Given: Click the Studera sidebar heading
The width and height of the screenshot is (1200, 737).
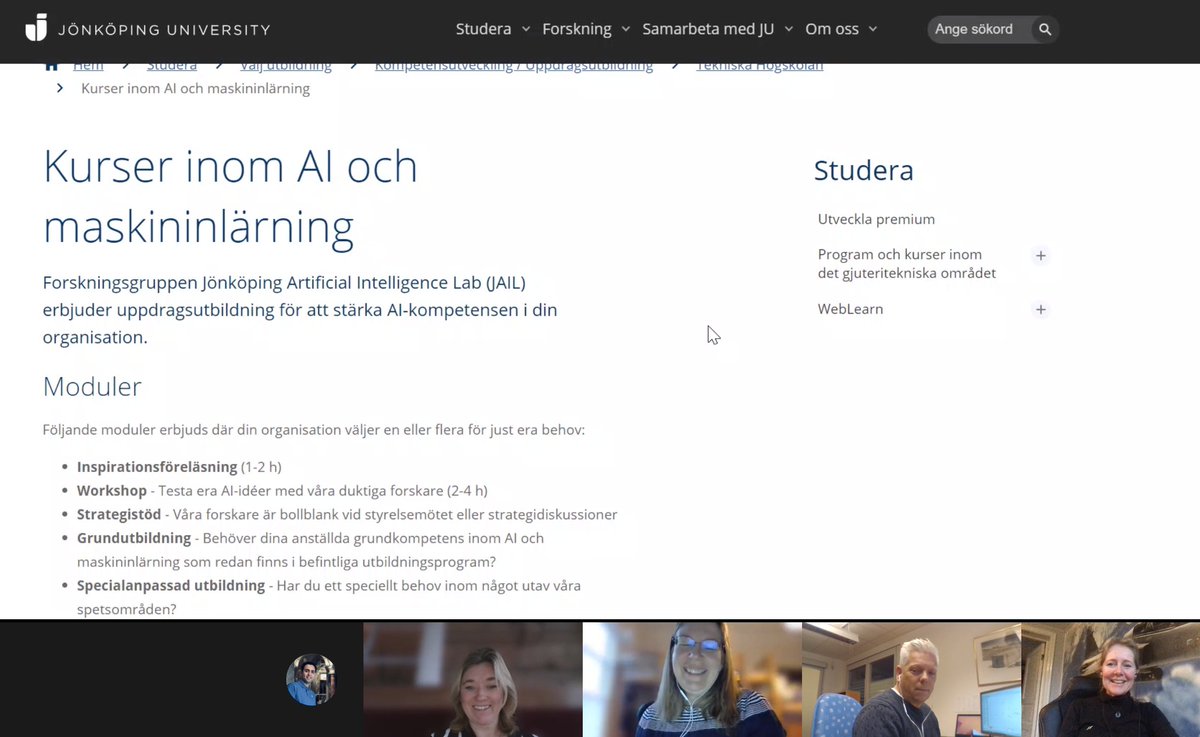Looking at the screenshot, I should pos(864,170).
